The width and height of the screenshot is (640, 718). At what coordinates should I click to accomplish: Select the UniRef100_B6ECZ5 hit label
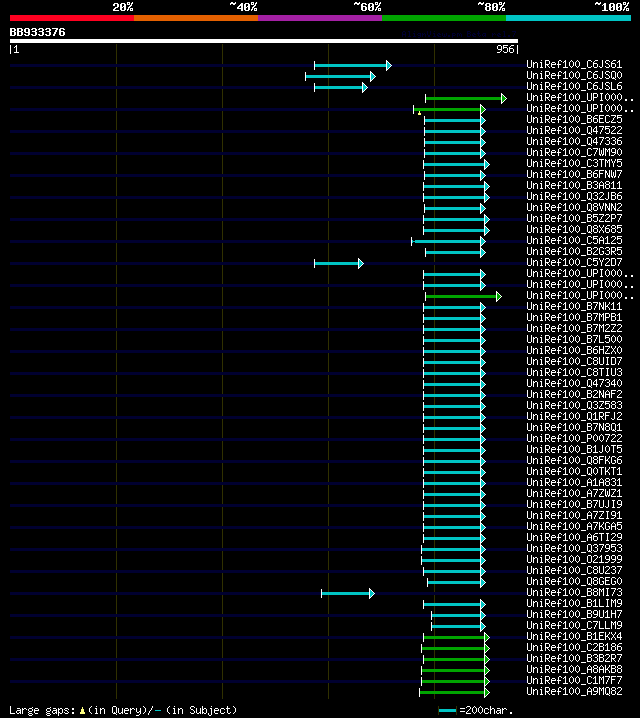(574, 119)
